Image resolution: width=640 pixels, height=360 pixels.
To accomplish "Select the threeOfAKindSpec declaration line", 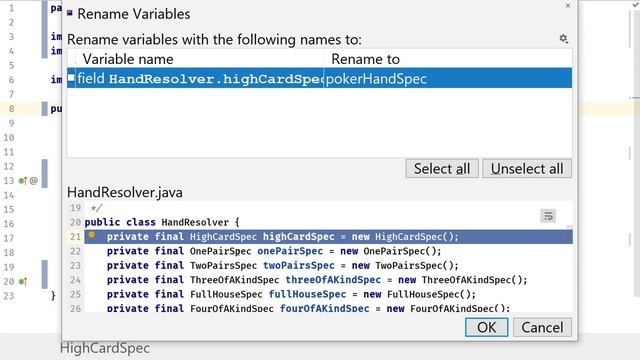I will click(x=328, y=280).
